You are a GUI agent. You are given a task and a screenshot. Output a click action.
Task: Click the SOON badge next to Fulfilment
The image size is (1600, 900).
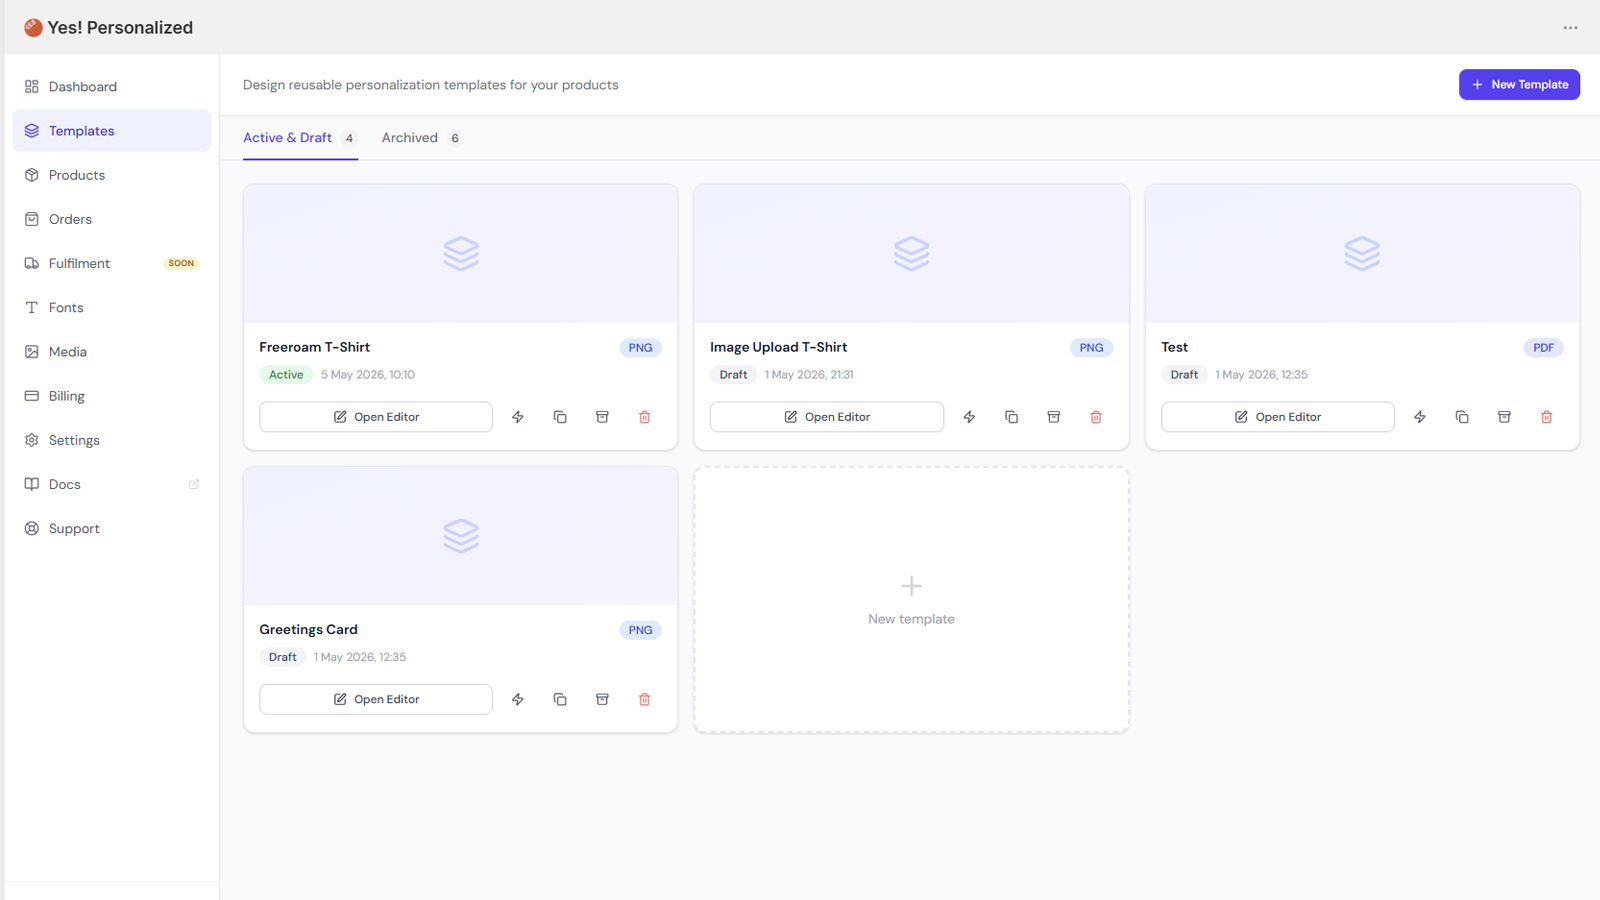181,263
